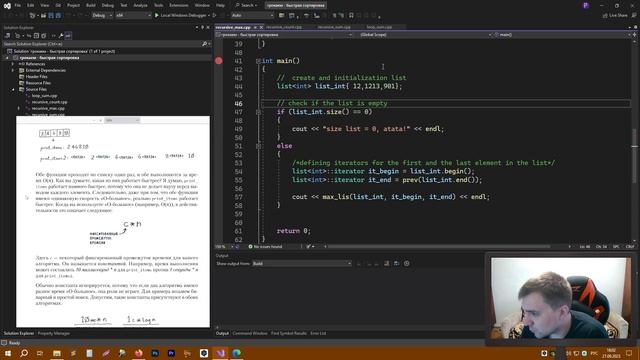Select Header Files folder

[36, 77]
